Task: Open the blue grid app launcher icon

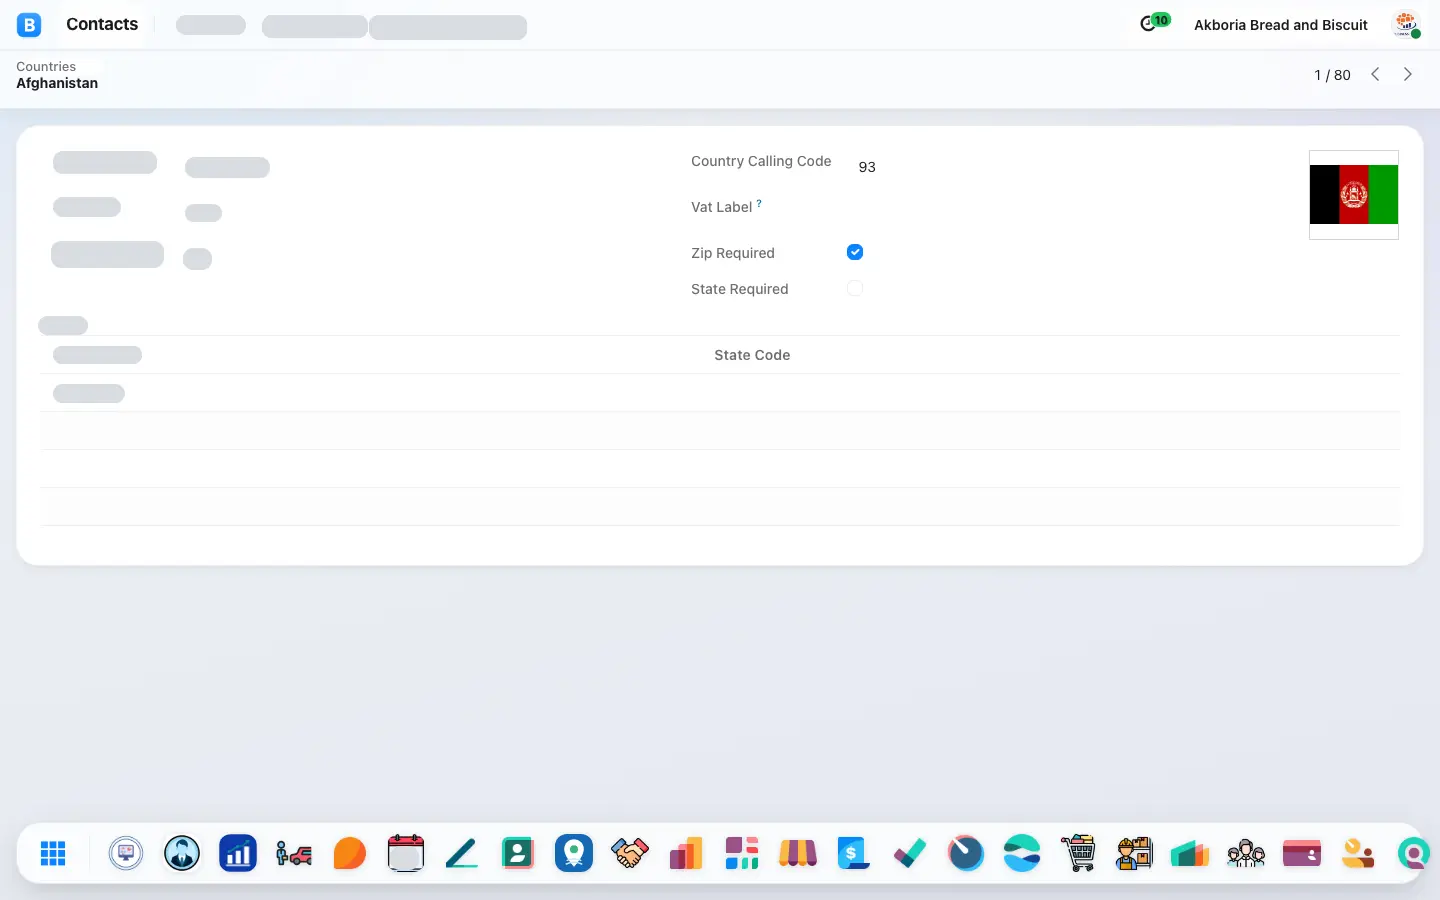Action: point(53,853)
